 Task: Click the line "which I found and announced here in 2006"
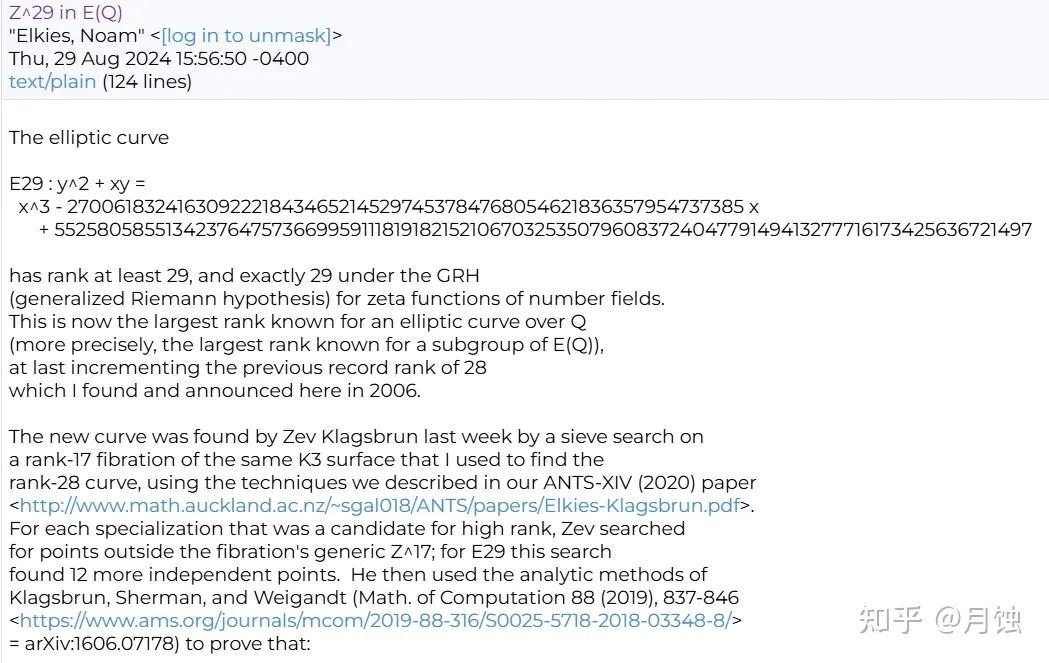215,391
